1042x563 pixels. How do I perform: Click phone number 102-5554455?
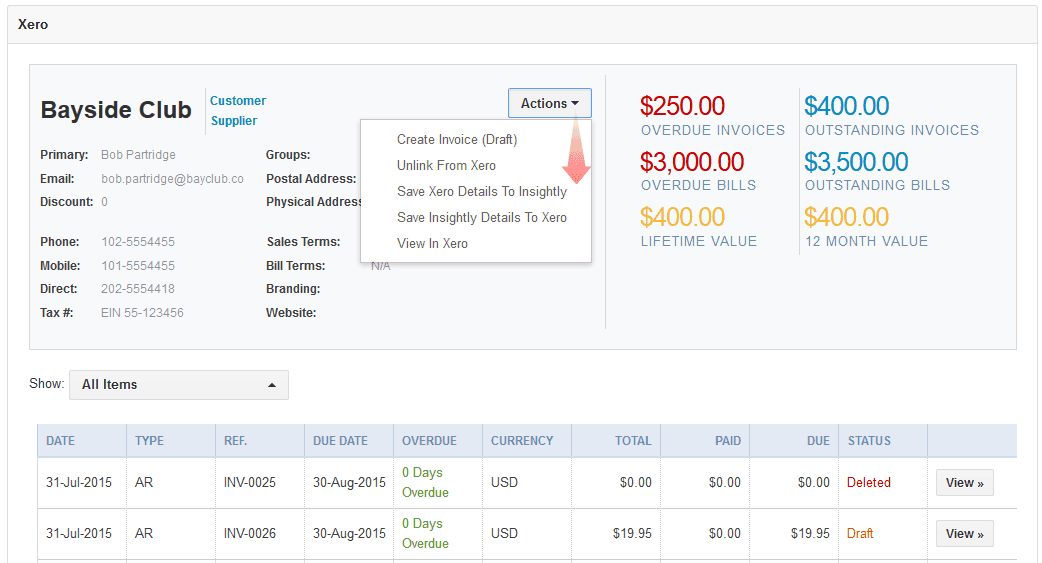click(138, 242)
